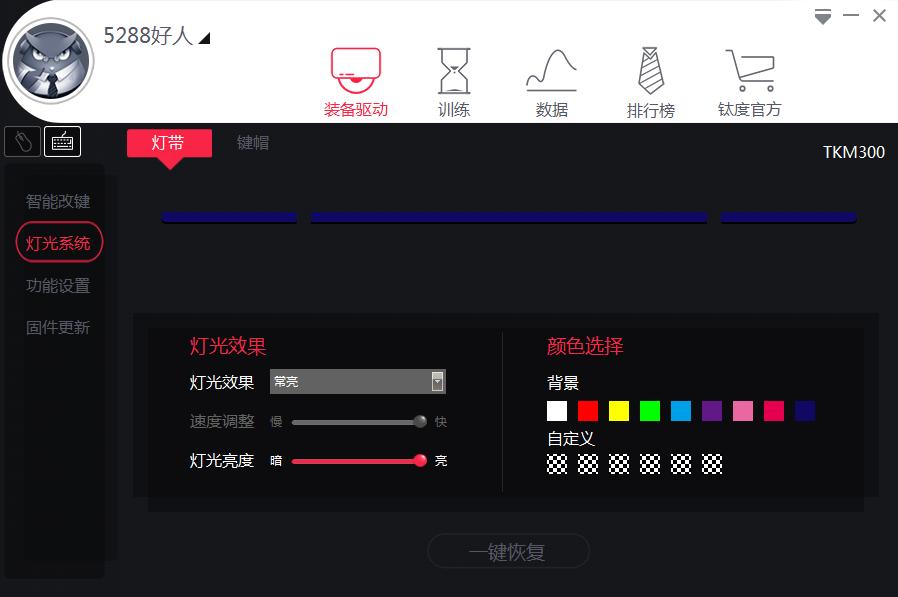Select the 固件更新 firmware update section

pyautogui.click(x=57, y=327)
